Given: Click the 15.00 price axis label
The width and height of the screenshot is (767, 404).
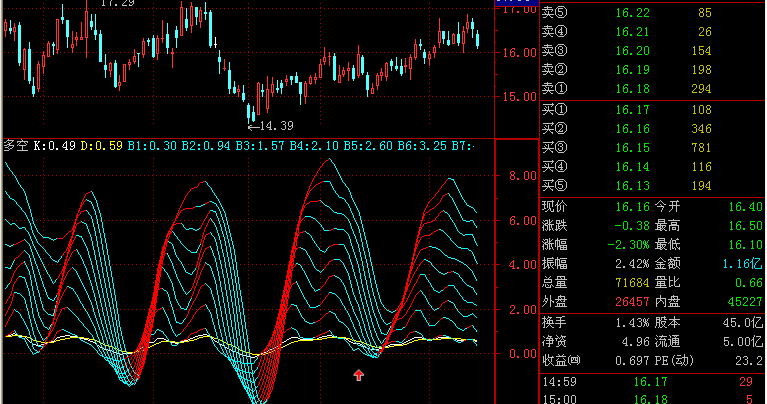Looking at the screenshot, I should [x=519, y=97].
